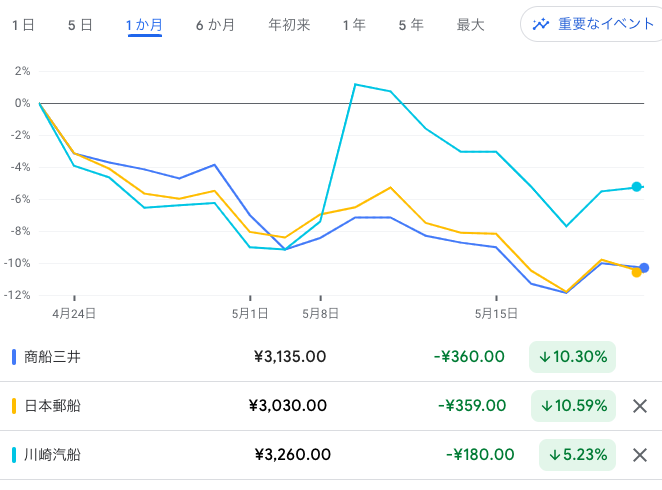Click the 5月1日 axis date label
This screenshot has height=490, width=662.
250,314
